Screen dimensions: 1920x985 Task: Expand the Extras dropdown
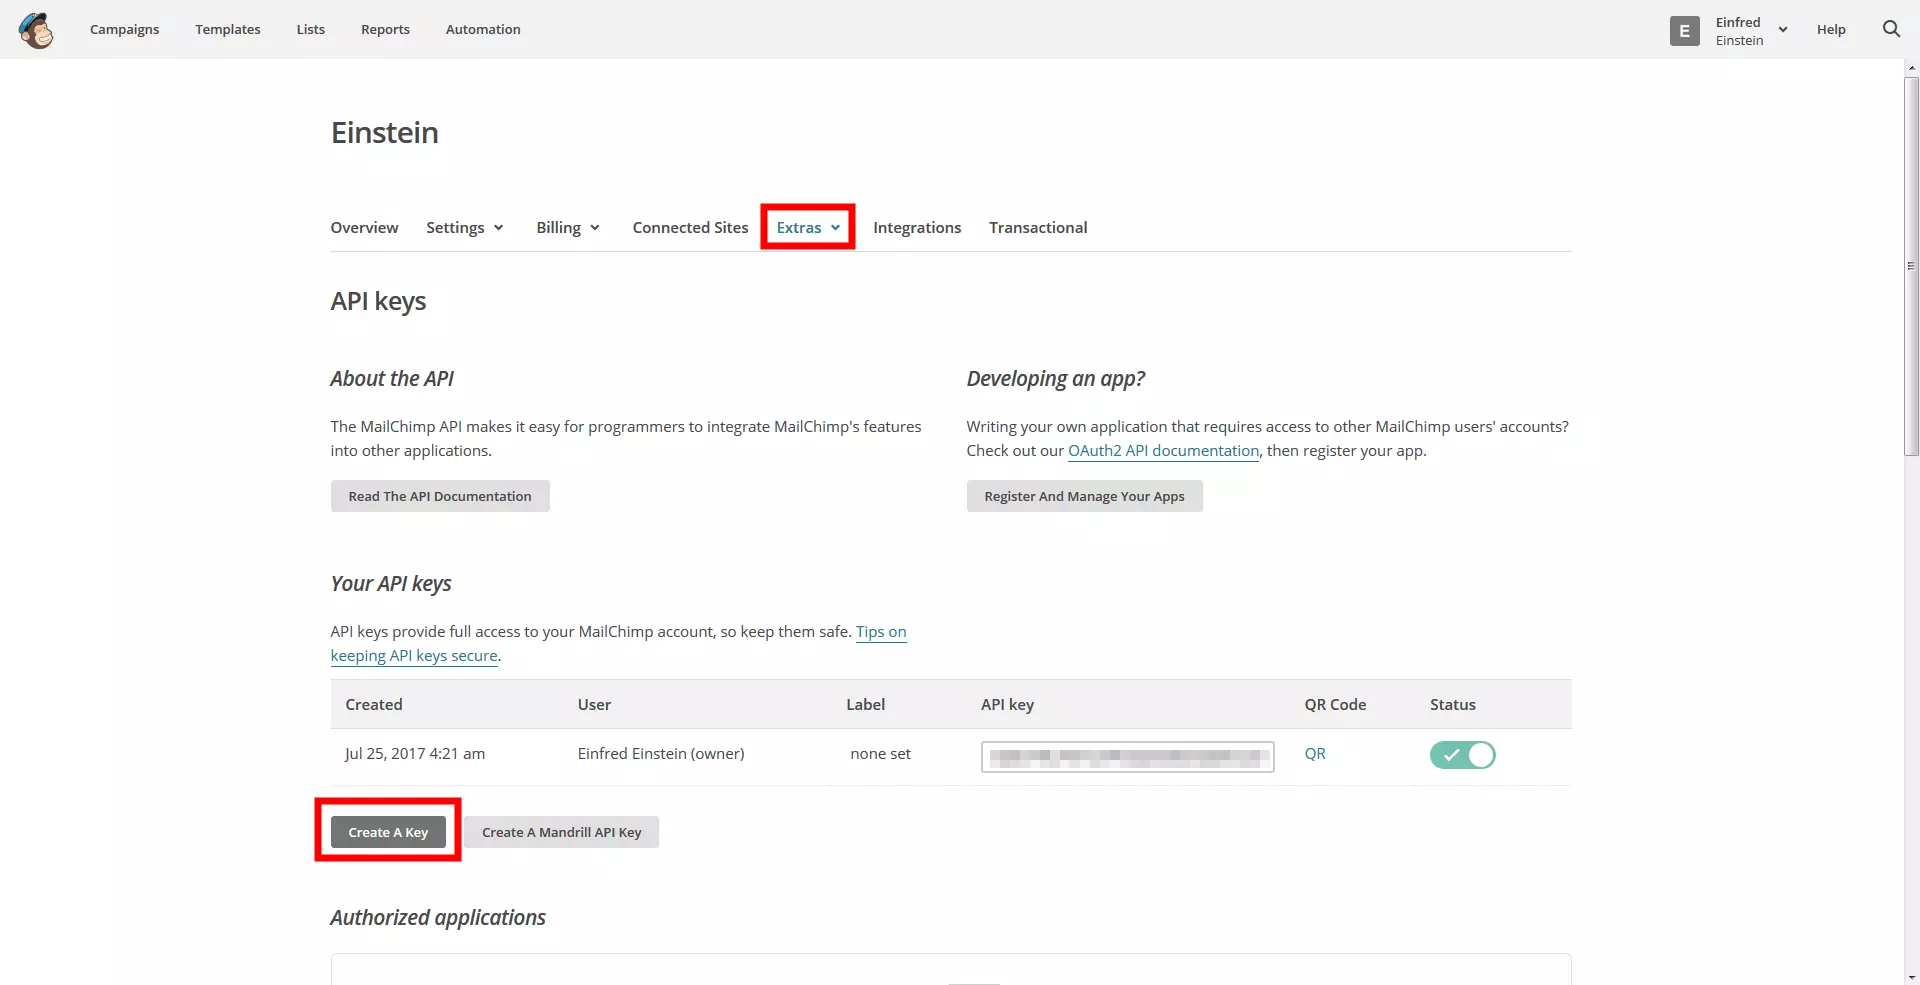[x=808, y=228]
